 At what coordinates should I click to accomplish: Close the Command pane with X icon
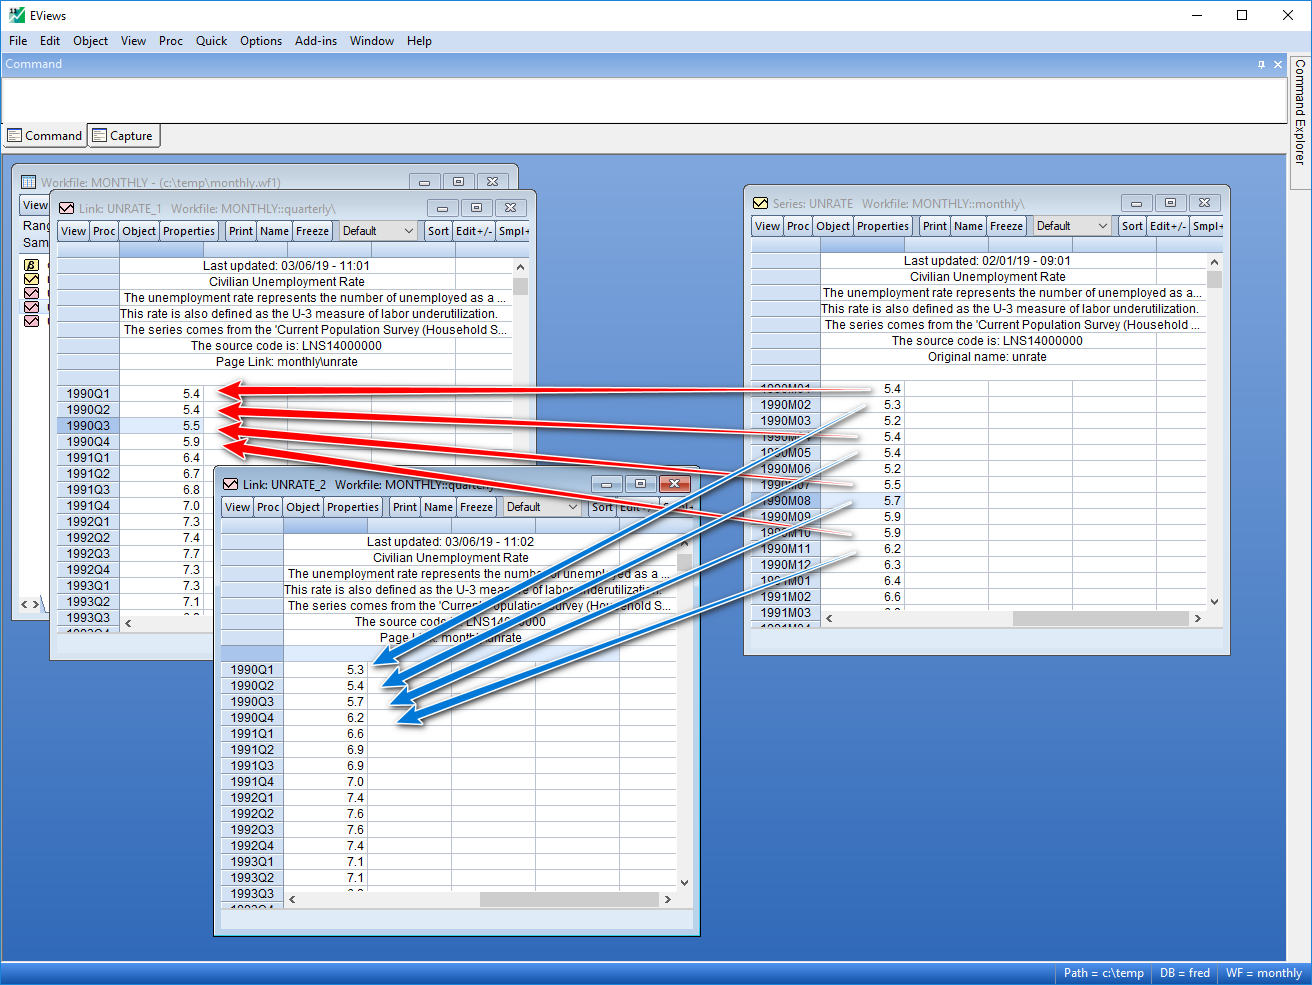[x=1277, y=64]
